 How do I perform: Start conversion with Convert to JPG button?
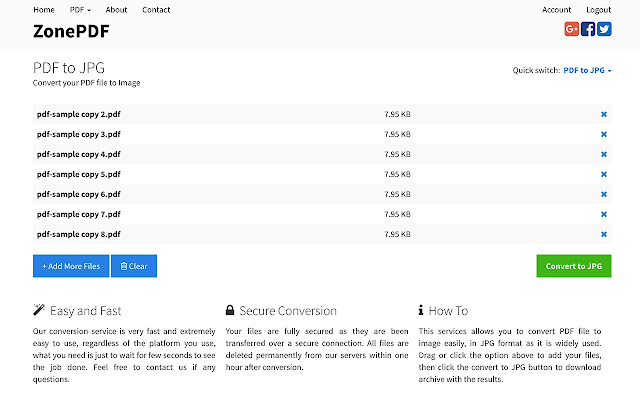point(574,266)
